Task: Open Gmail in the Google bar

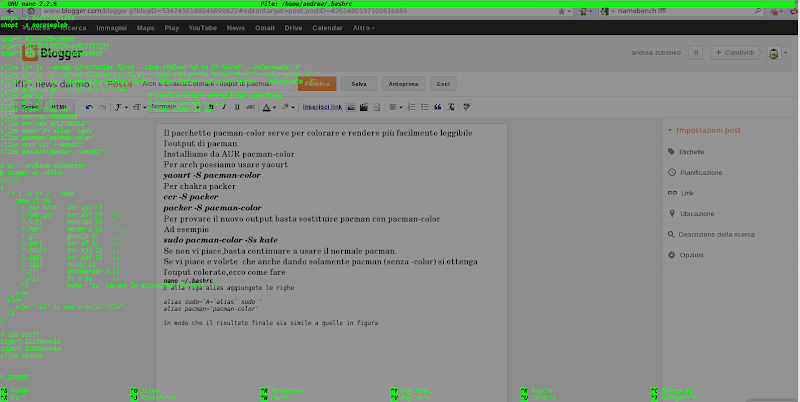Action: [265, 28]
